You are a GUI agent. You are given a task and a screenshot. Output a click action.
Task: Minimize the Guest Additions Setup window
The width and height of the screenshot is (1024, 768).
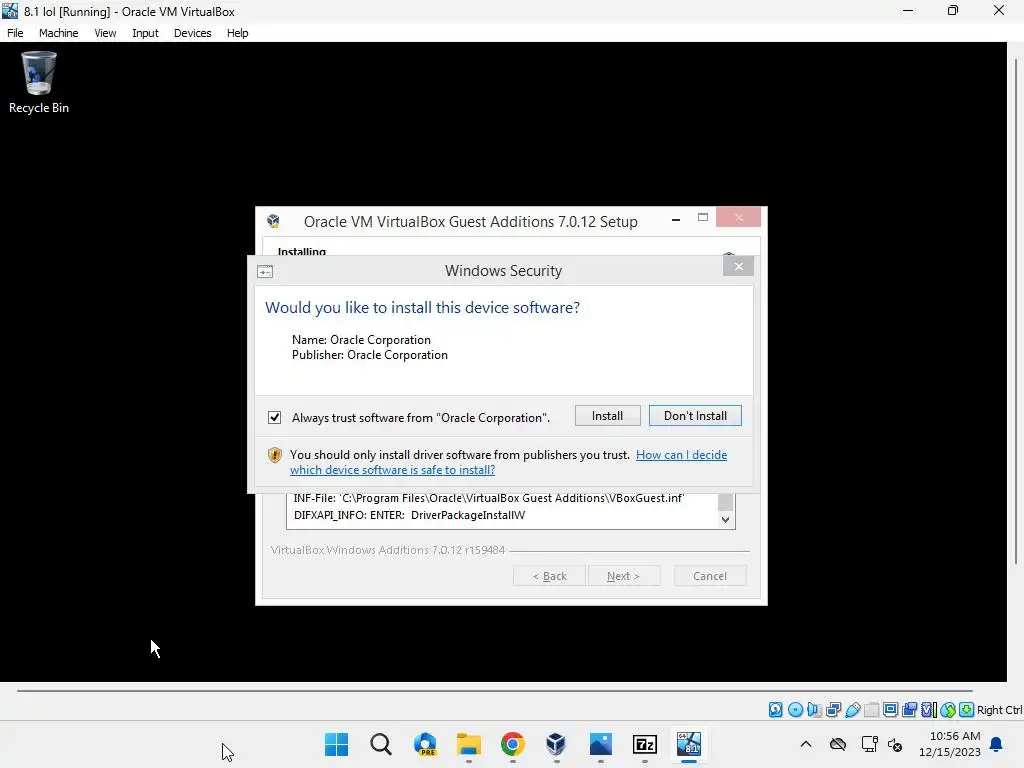(x=676, y=219)
